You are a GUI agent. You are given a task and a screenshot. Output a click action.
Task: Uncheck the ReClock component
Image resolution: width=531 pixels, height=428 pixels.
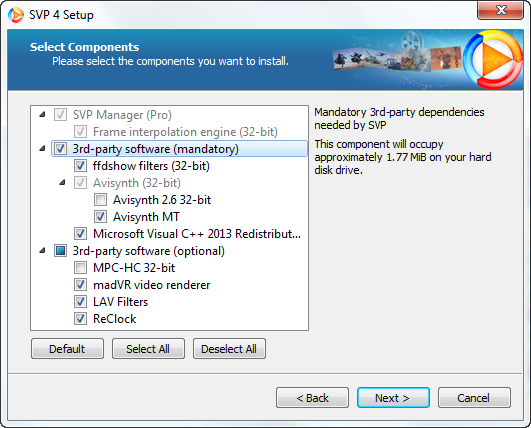80,319
